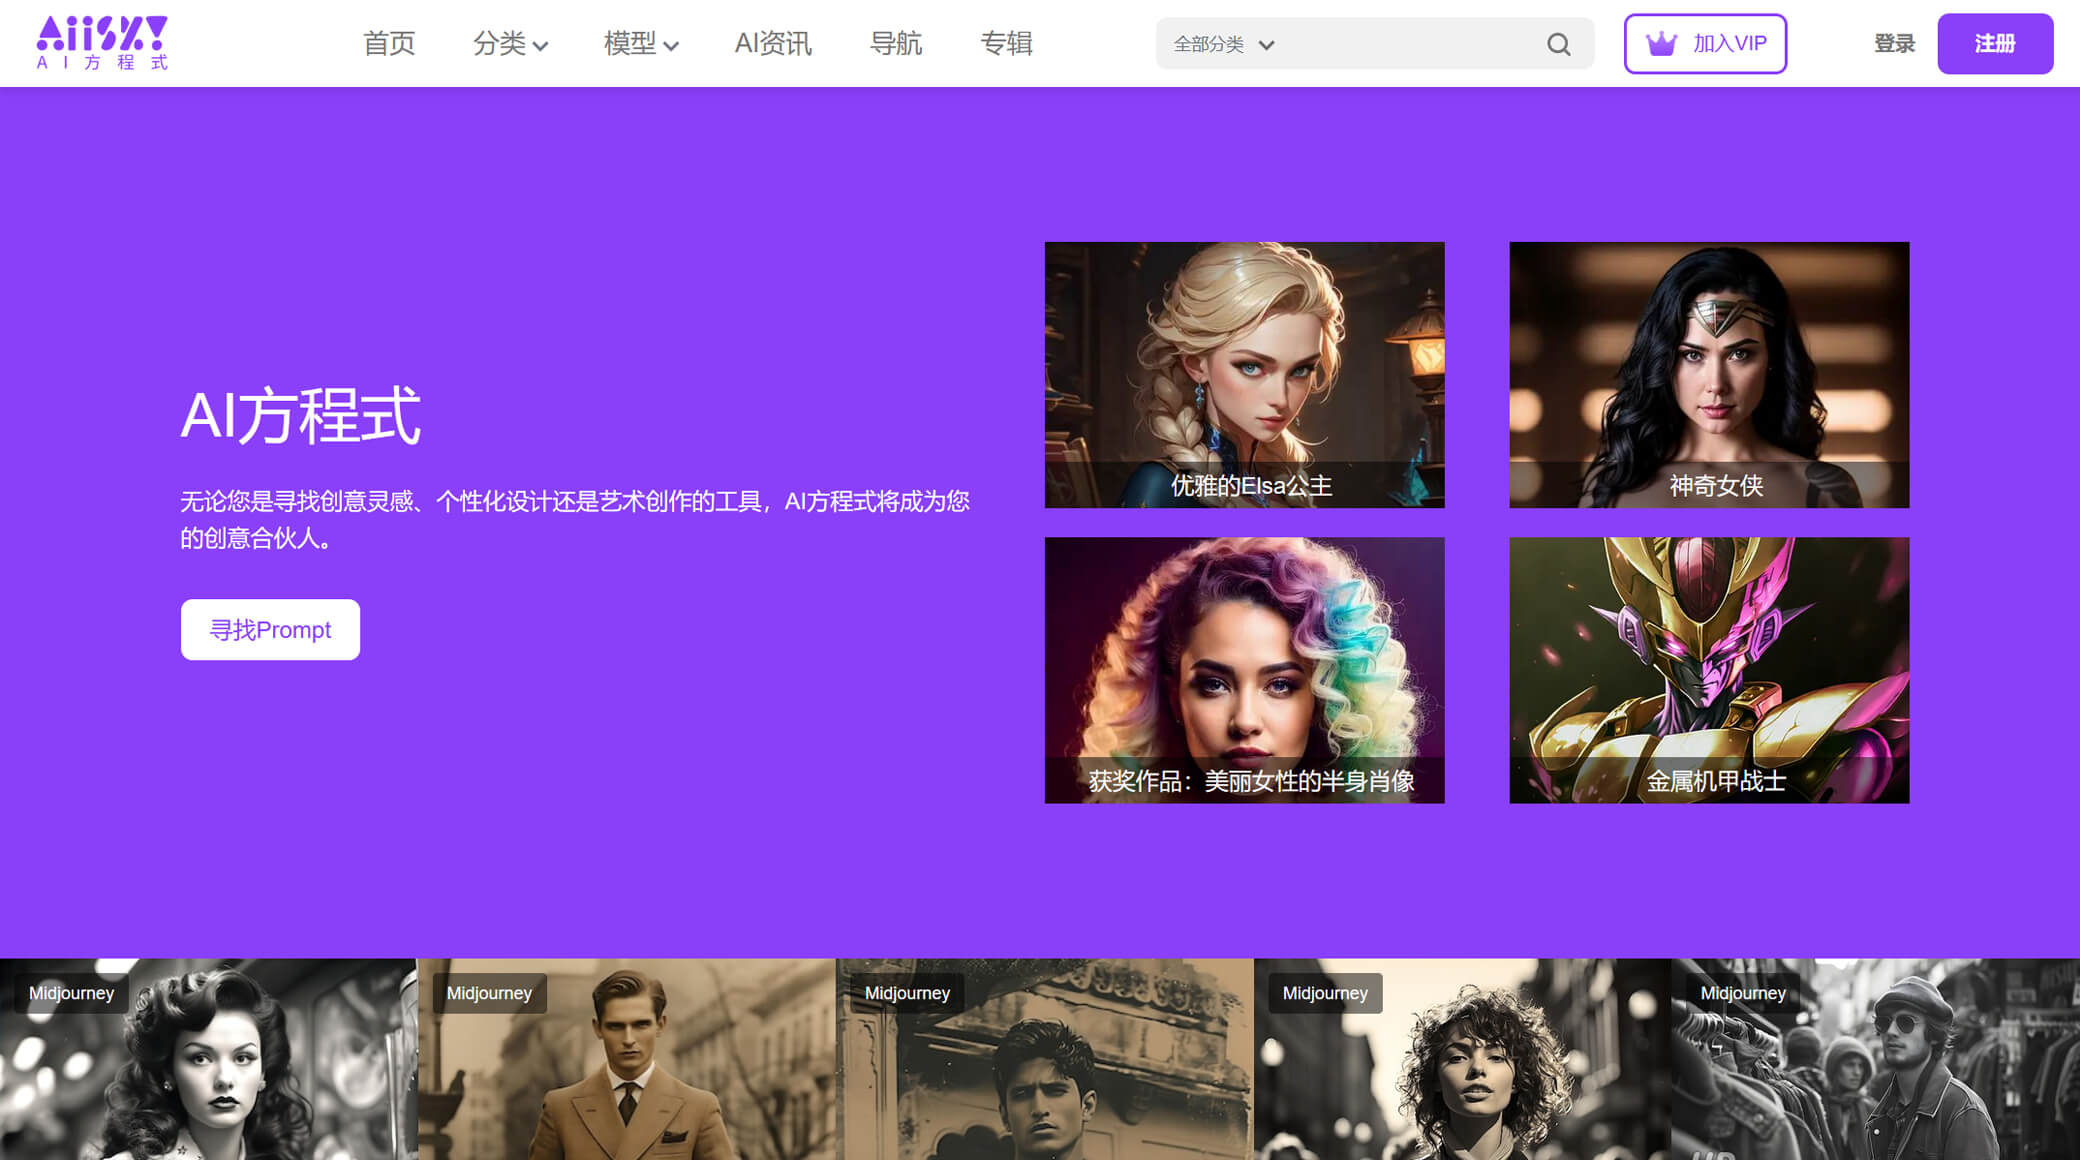Open the 神奇女侠 image card
Image resolution: width=2080 pixels, height=1160 pixels.
point(1709,375)
